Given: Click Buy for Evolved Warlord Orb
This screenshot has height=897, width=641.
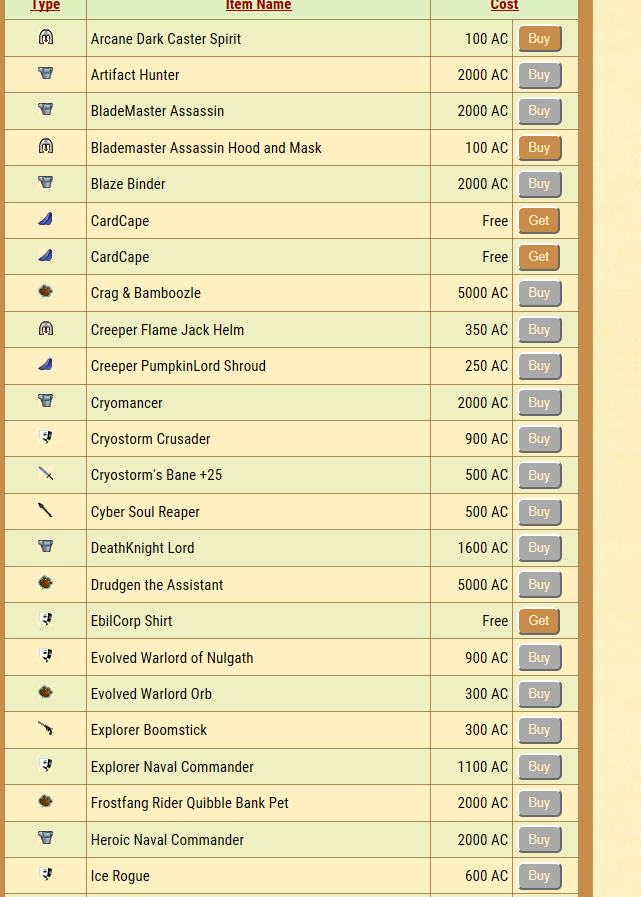Looking at the screenshot, I should (539, 694).
